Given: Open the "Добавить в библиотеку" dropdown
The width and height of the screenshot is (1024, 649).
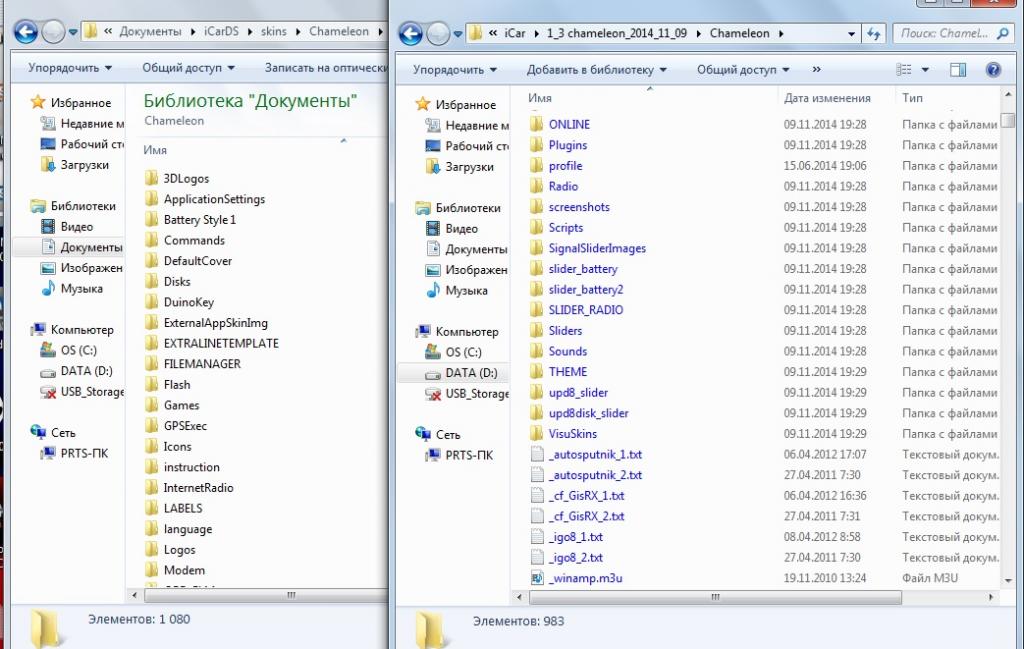Looking at the screenshot, I should tap(596, 70).
